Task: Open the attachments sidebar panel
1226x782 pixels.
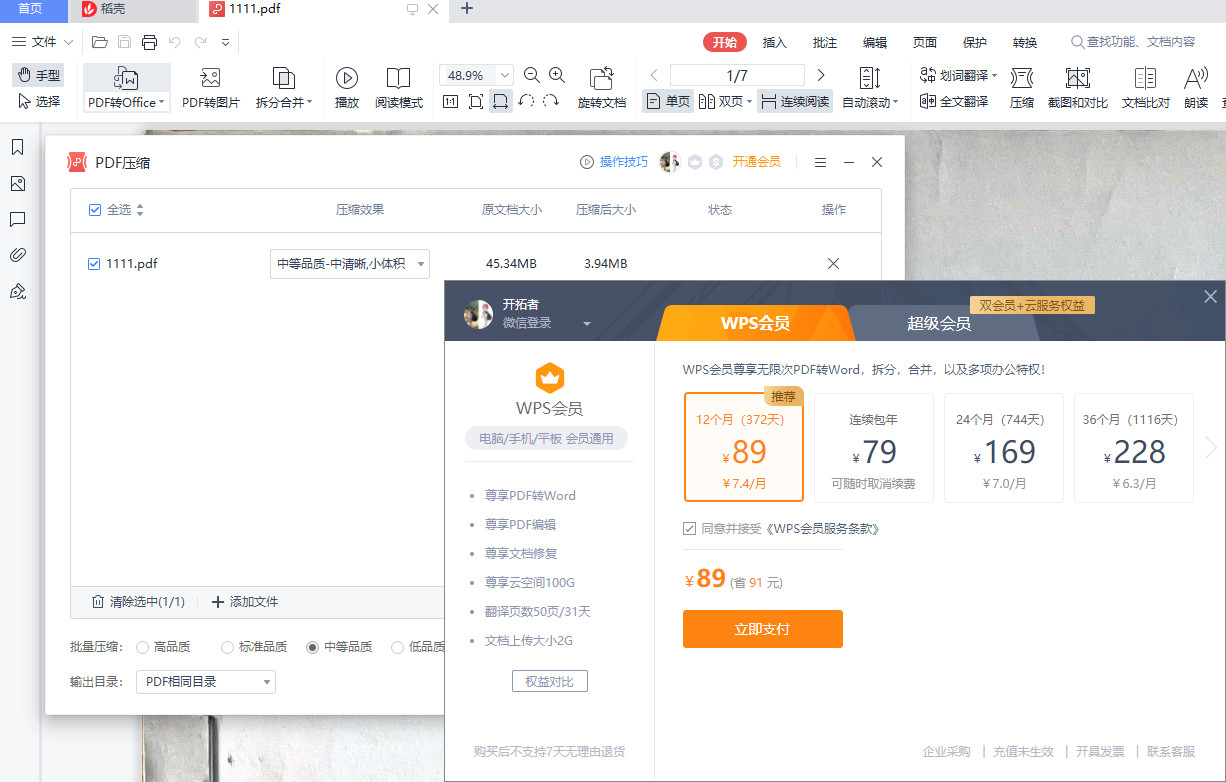Action: (17, 255)
